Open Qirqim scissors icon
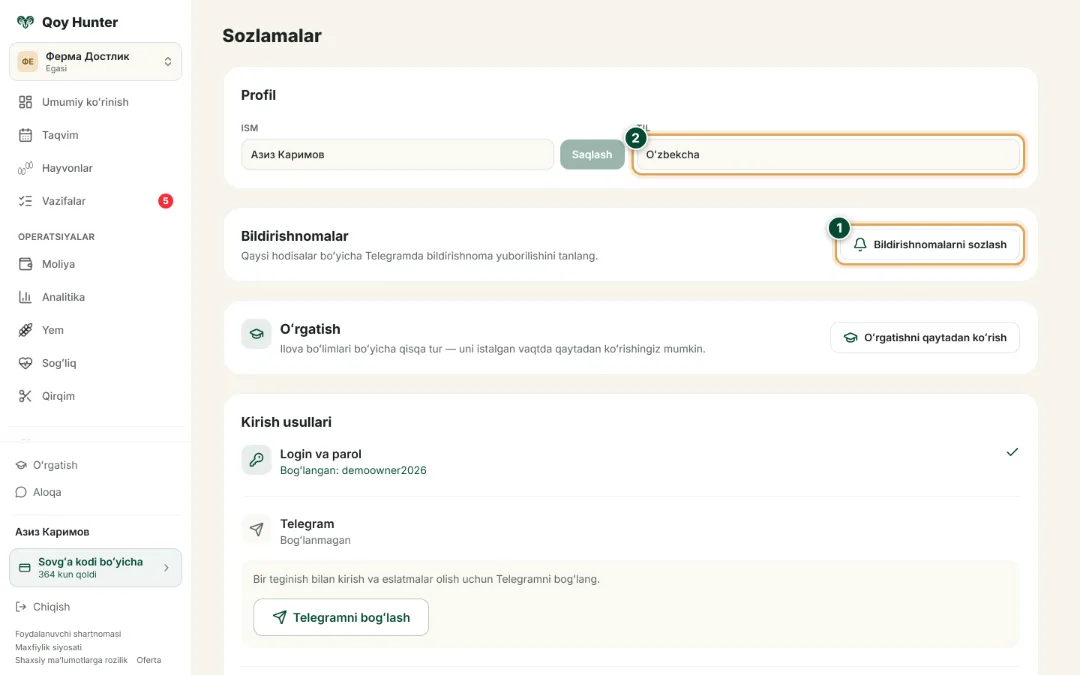1080x675 pixels. 25,396
